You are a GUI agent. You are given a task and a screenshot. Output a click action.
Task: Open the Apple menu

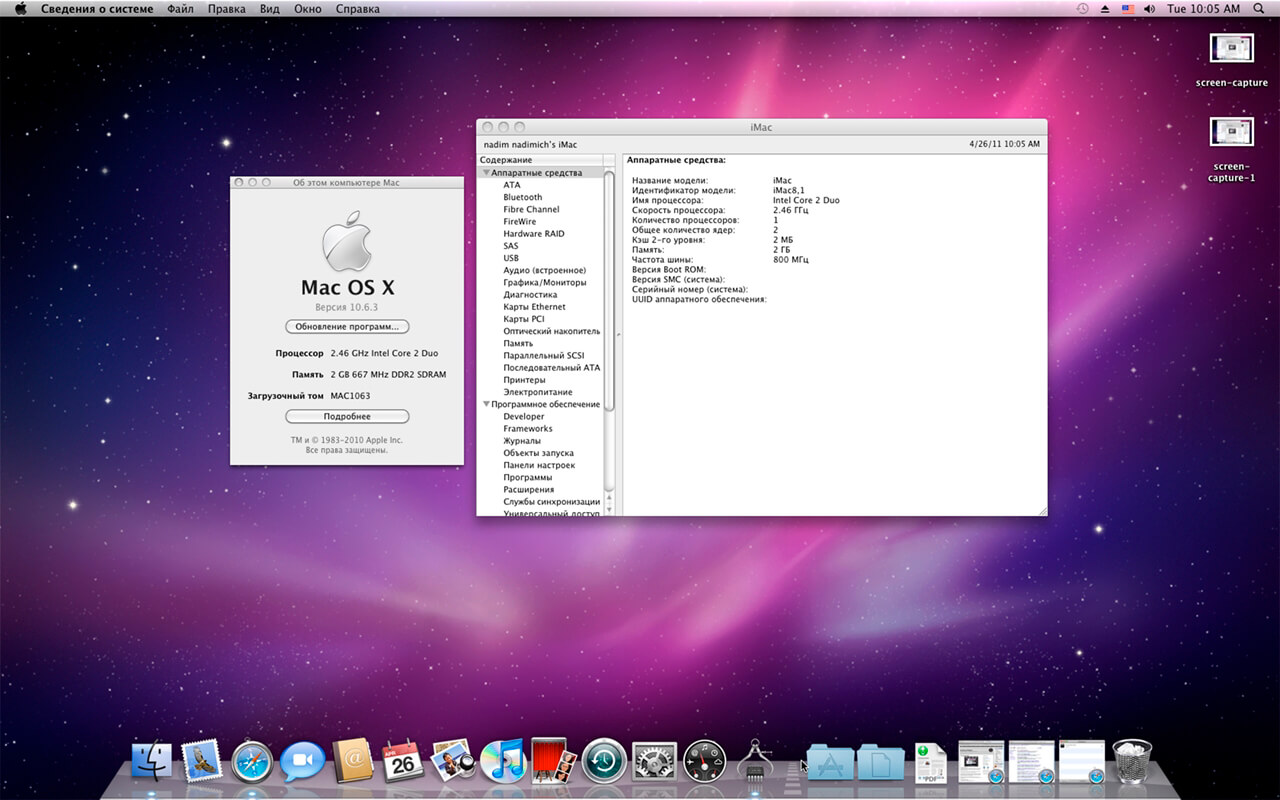coord(19,9)
